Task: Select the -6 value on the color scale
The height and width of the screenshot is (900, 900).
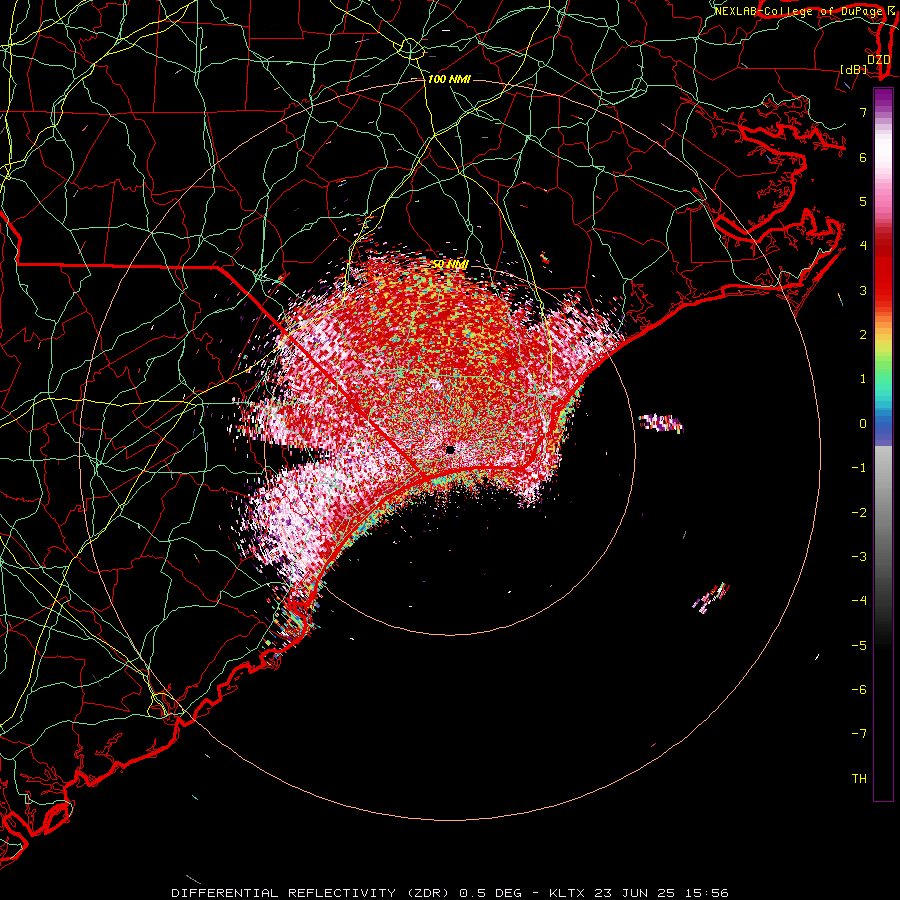Action: click(859, 690)
